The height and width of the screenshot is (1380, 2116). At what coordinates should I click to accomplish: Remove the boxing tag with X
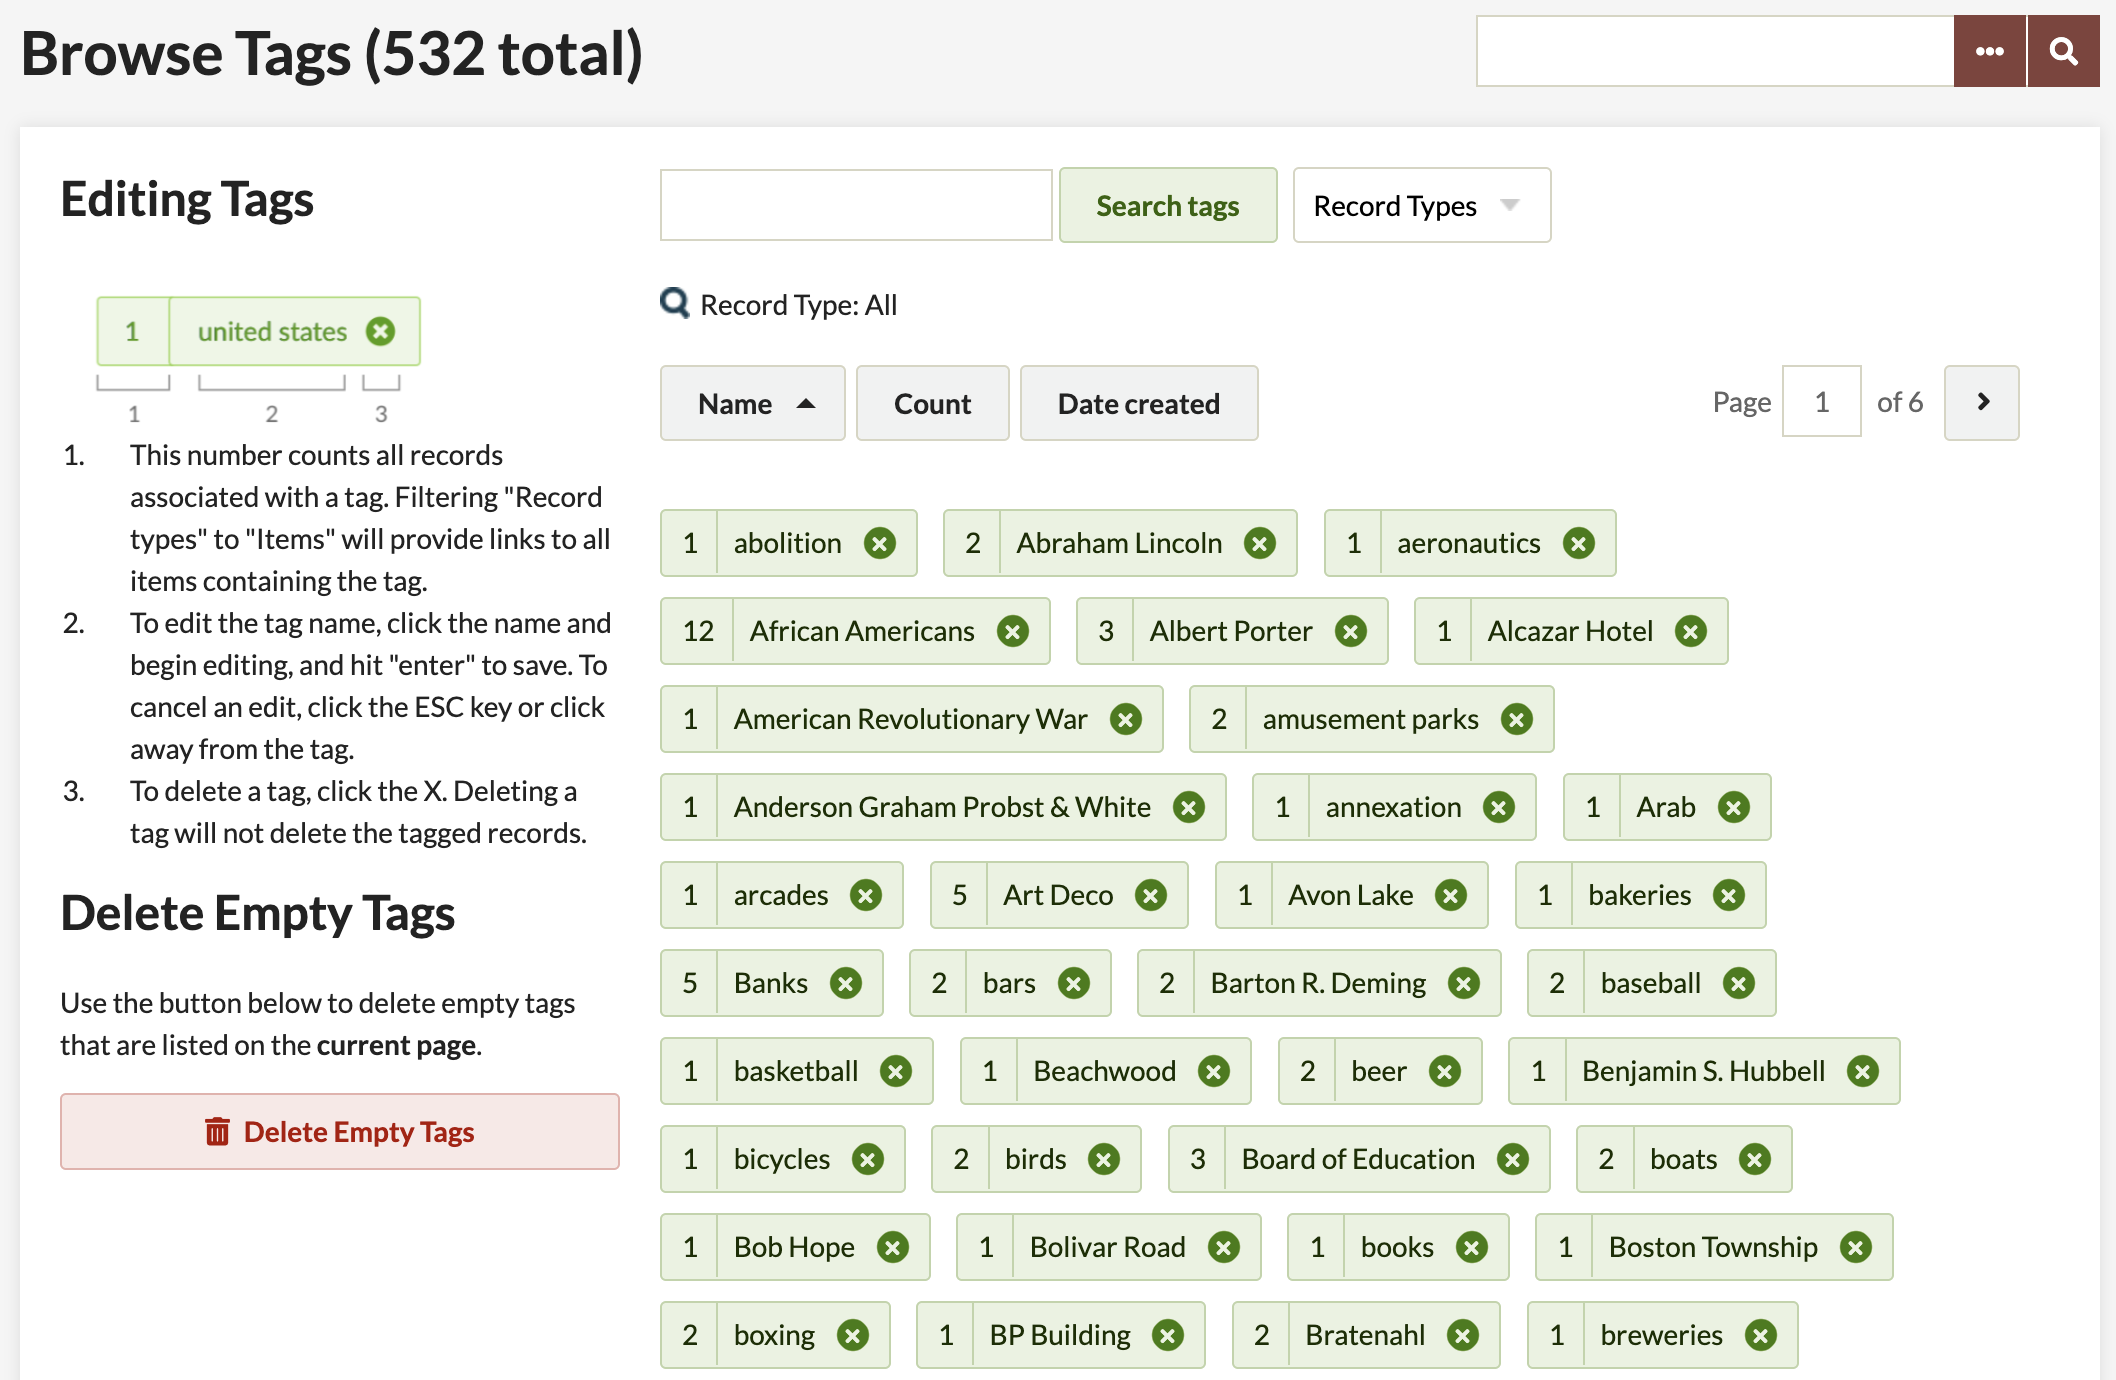point(853,1335)
